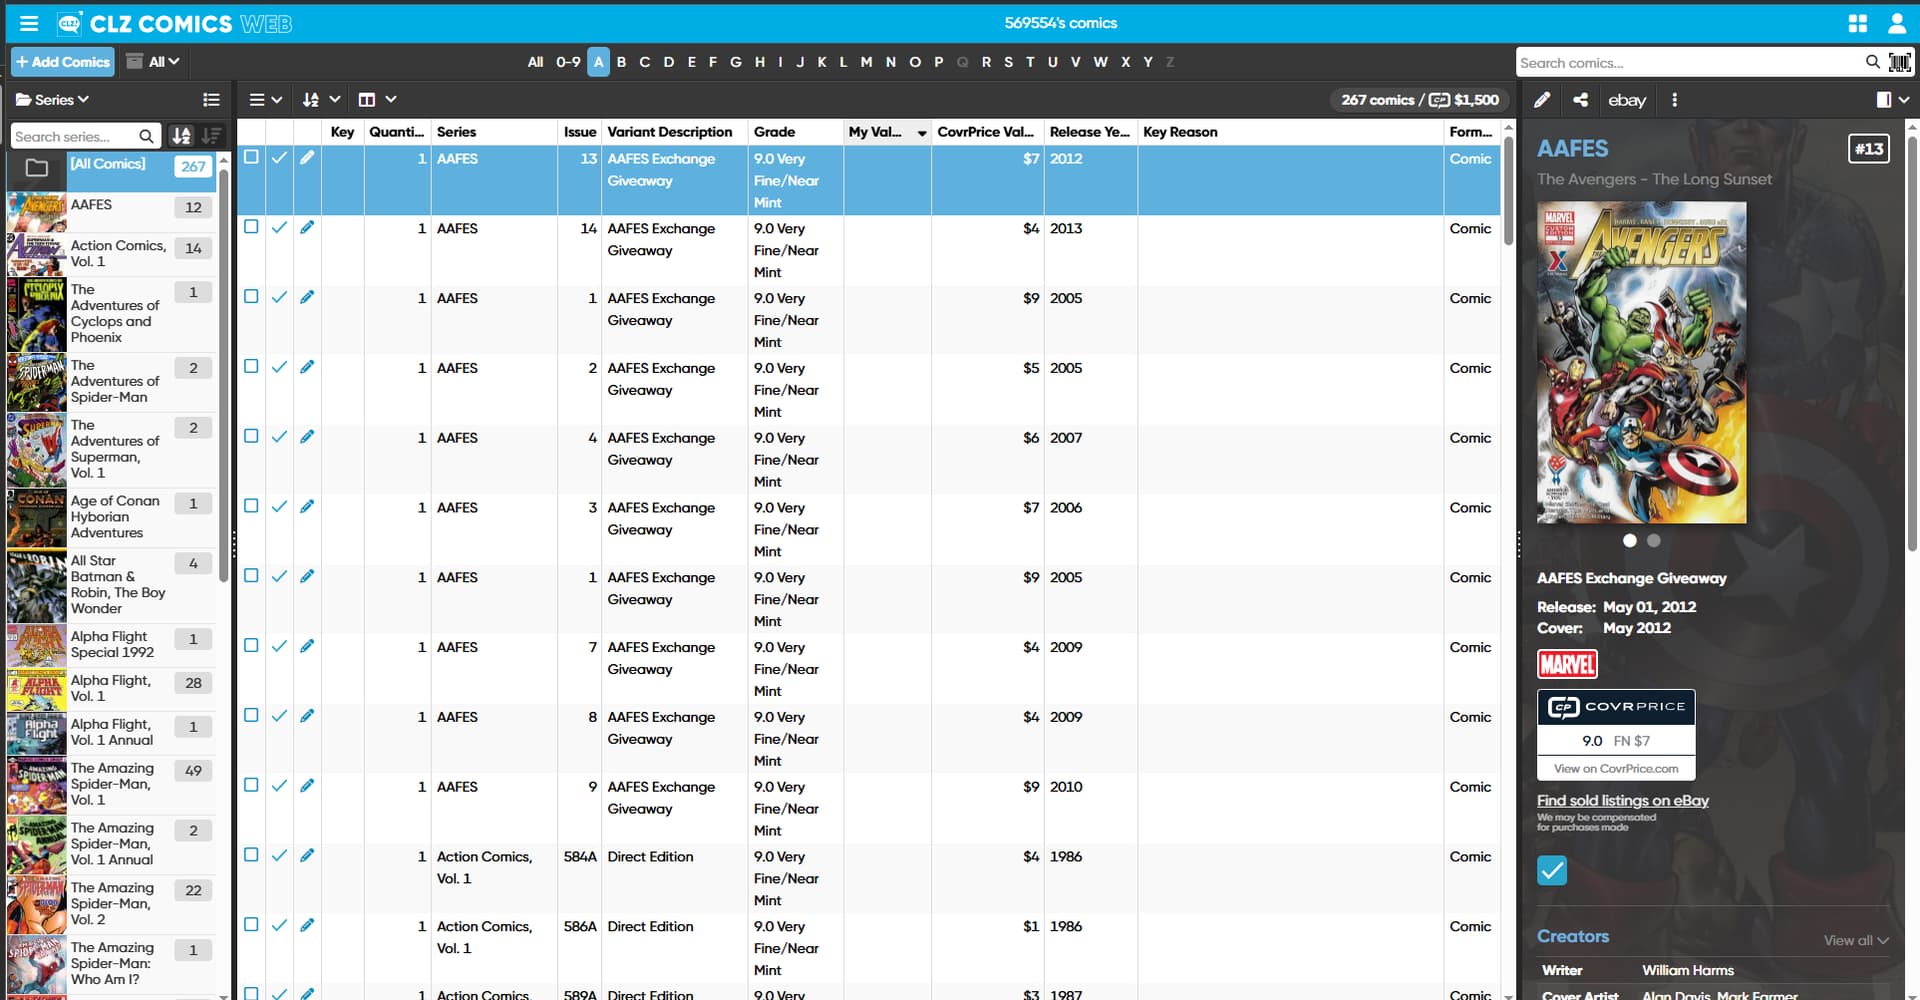Viewport: 1920px width, 1000px height.
Task: Click the CLZ Comics Web logo
Action: point(174,23)
